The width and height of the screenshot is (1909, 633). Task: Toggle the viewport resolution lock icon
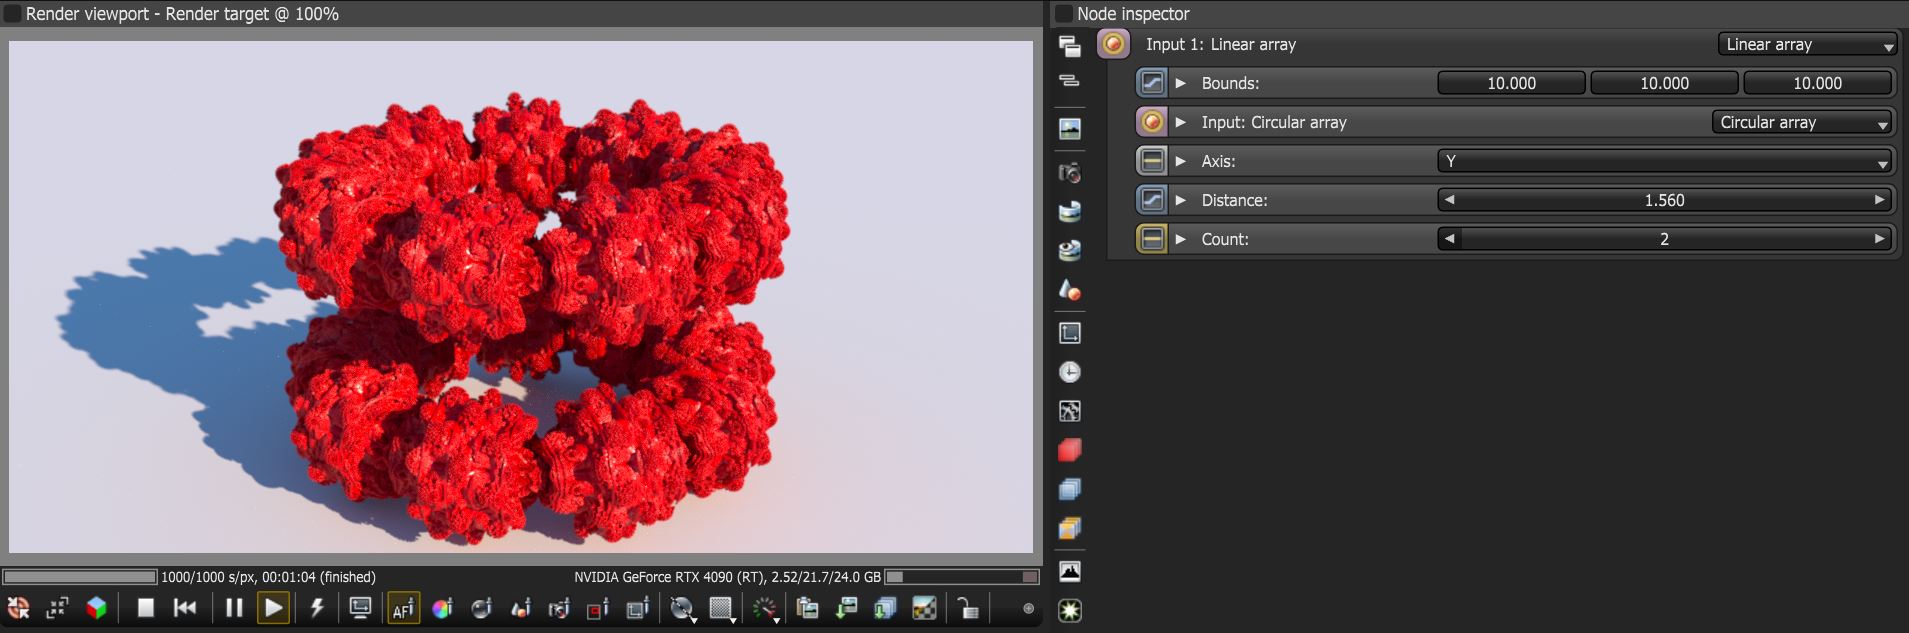967,608
